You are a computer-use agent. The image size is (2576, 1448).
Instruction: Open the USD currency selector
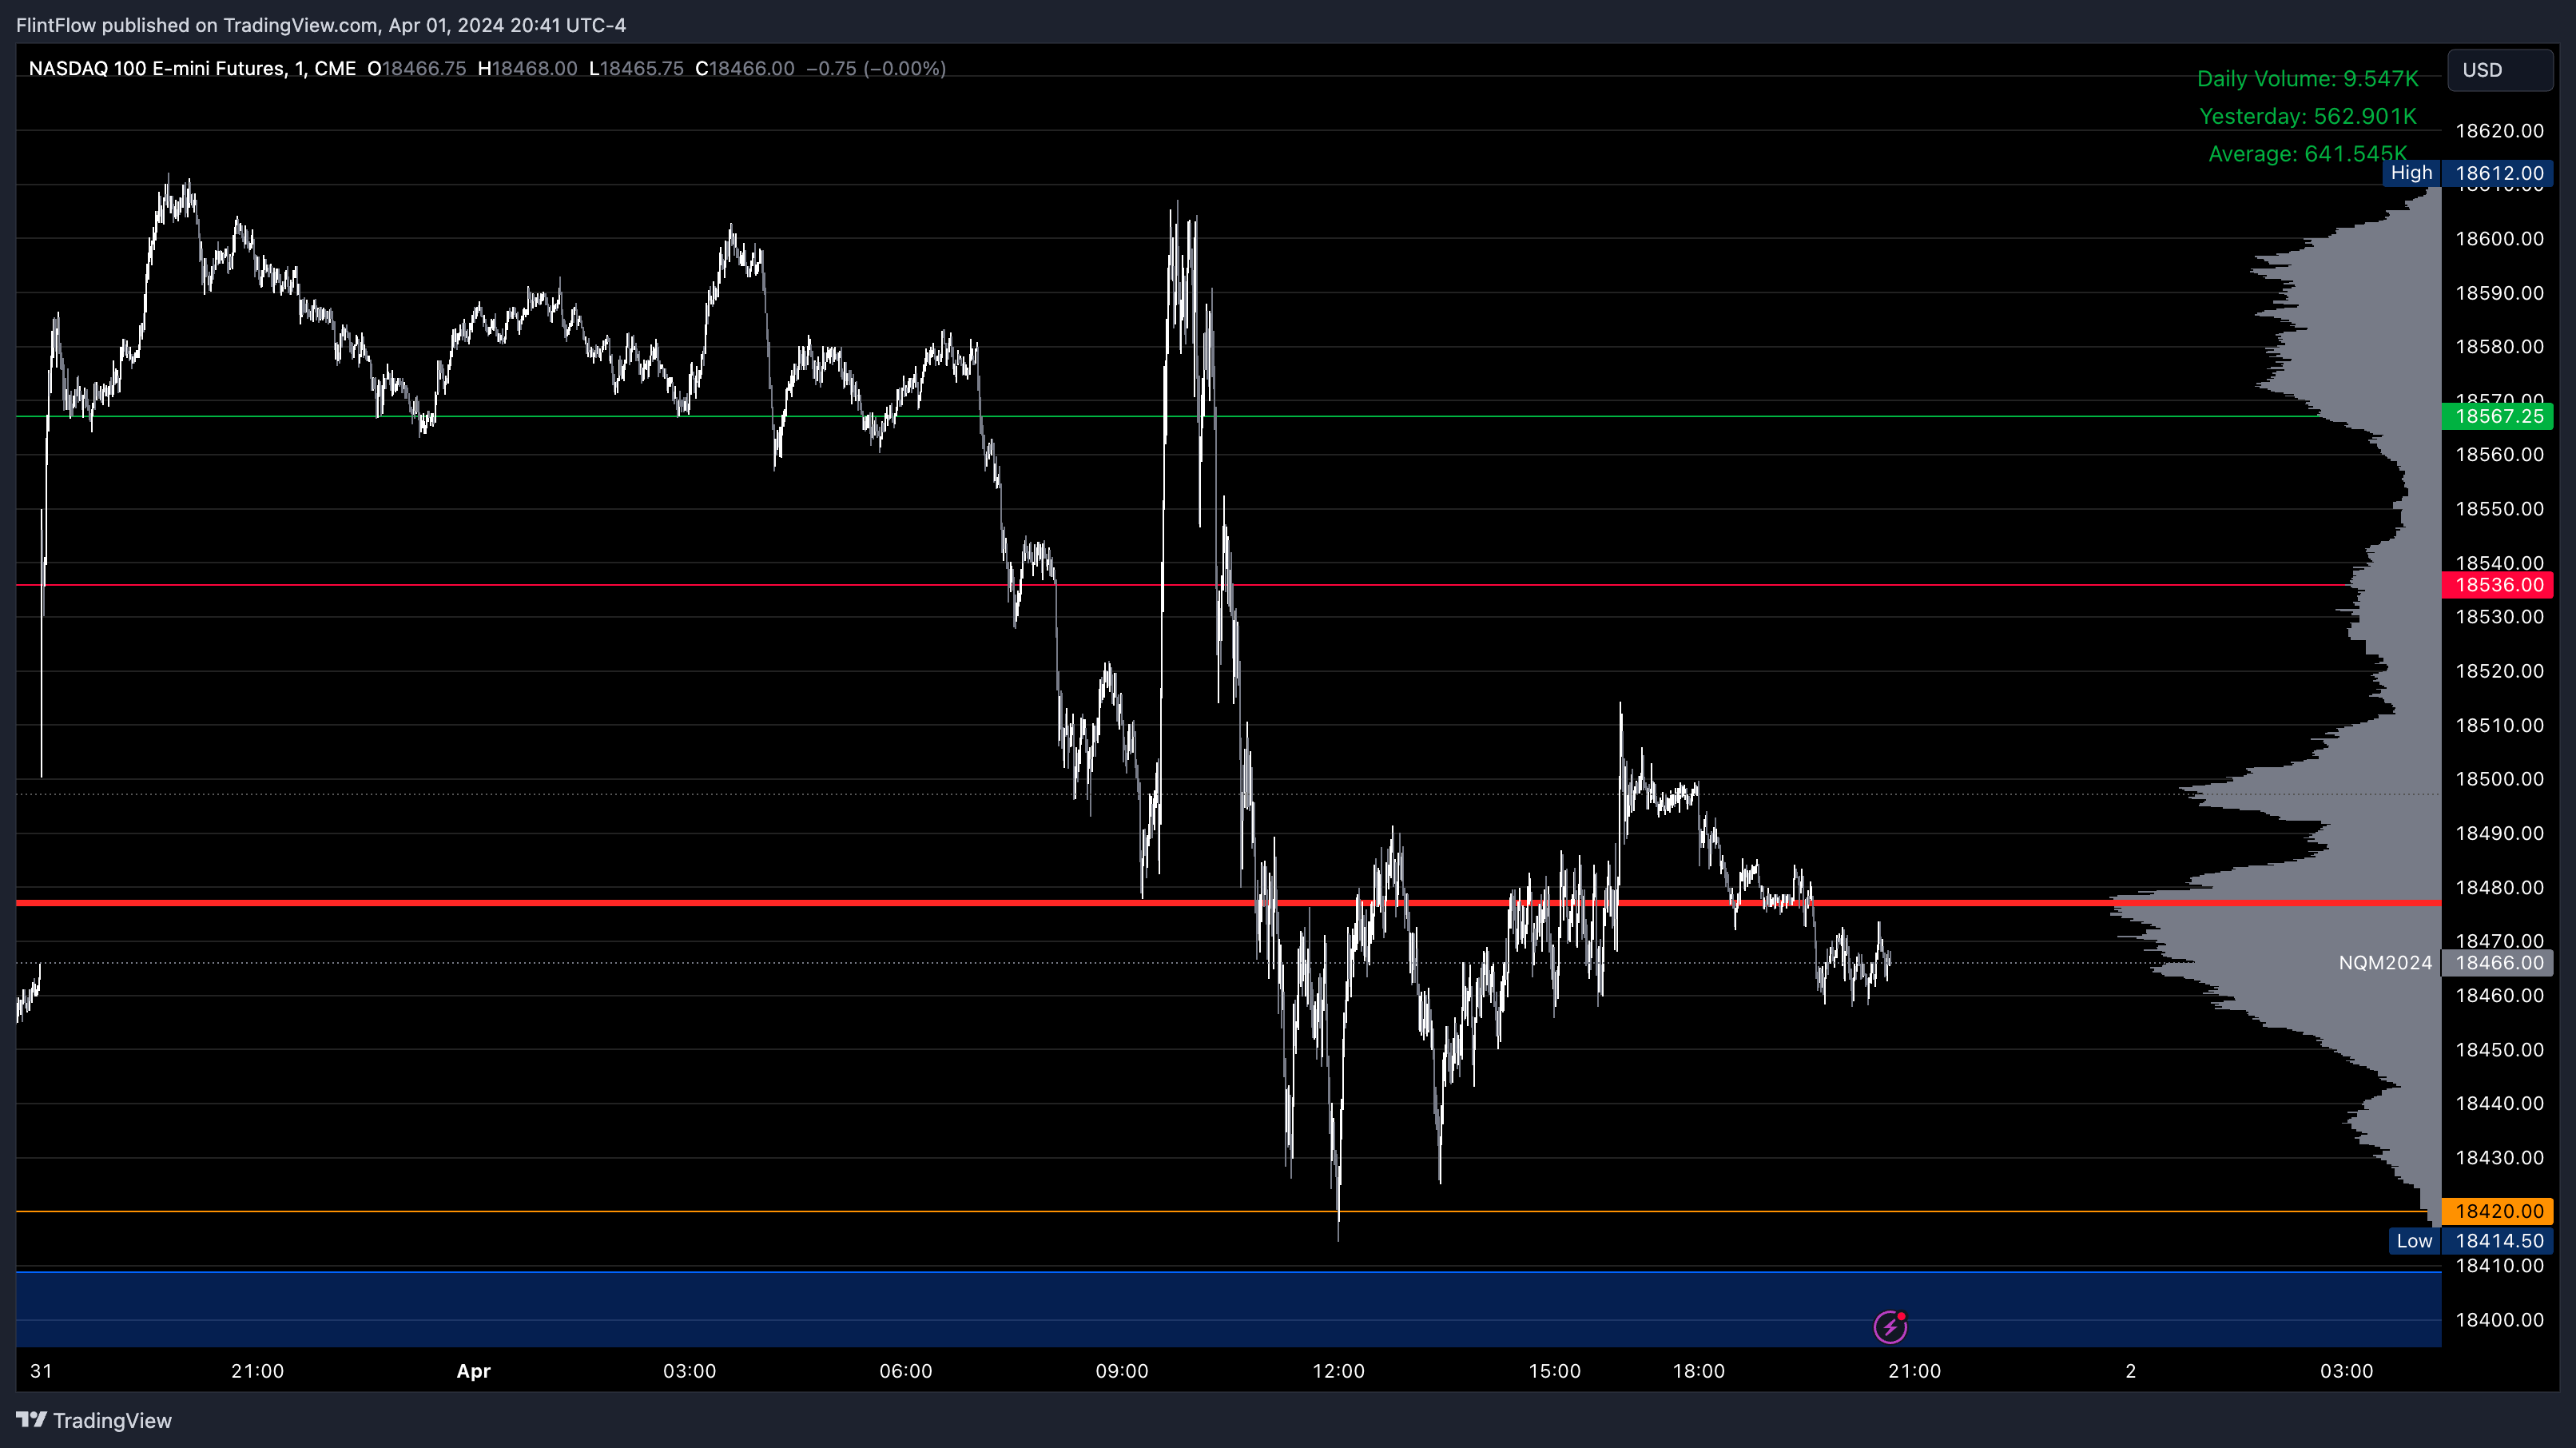pos(2500,70)
